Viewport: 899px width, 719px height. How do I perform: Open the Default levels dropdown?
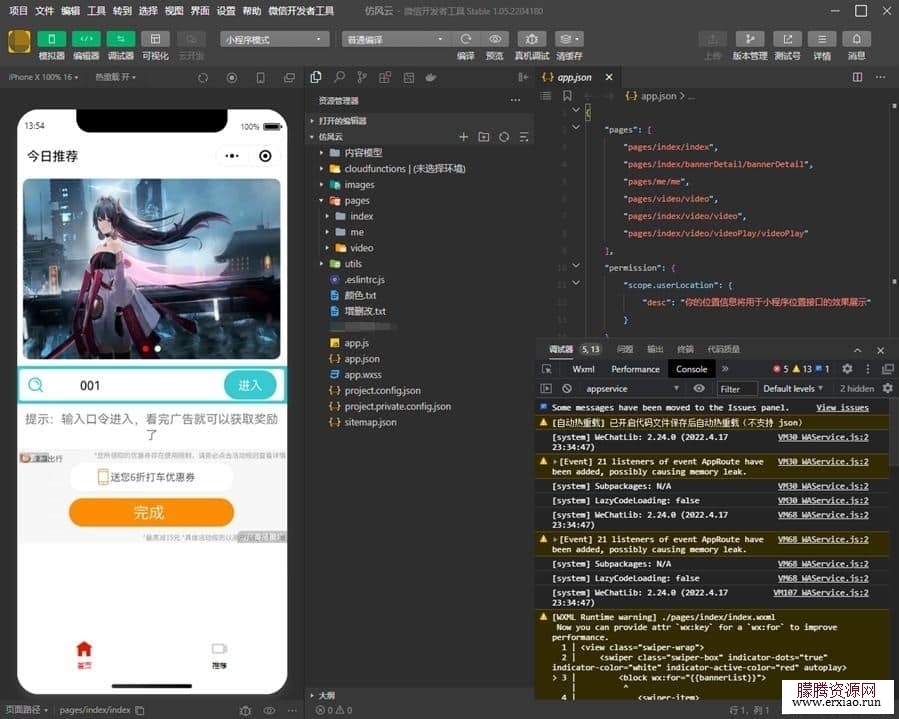(793, 388)
